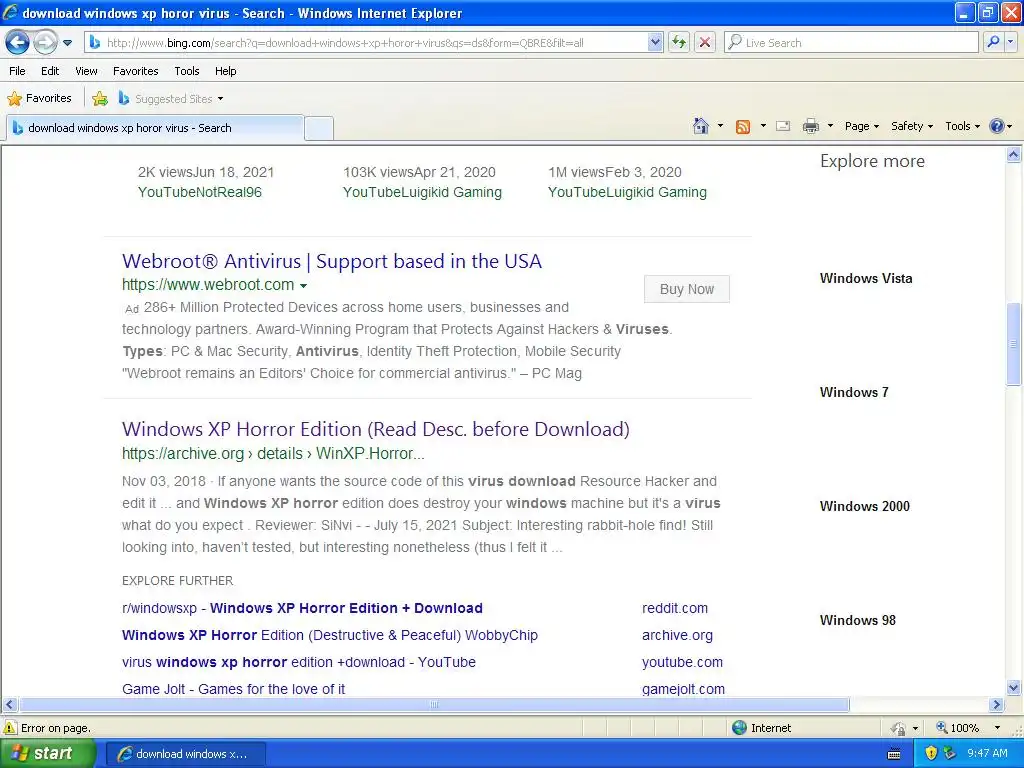Open r/windowsxp Horror Edition link
1024x768 pixels.
click(302, 608)
